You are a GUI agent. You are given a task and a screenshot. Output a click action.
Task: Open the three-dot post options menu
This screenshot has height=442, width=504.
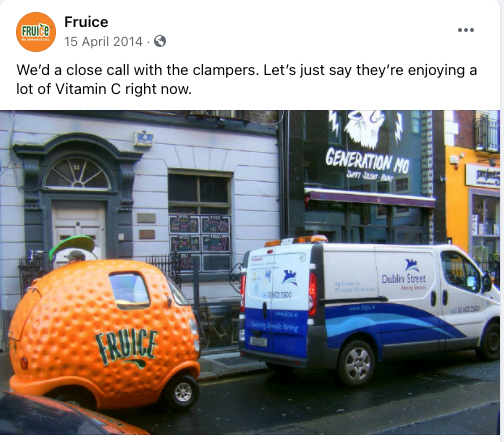point(466,30)
